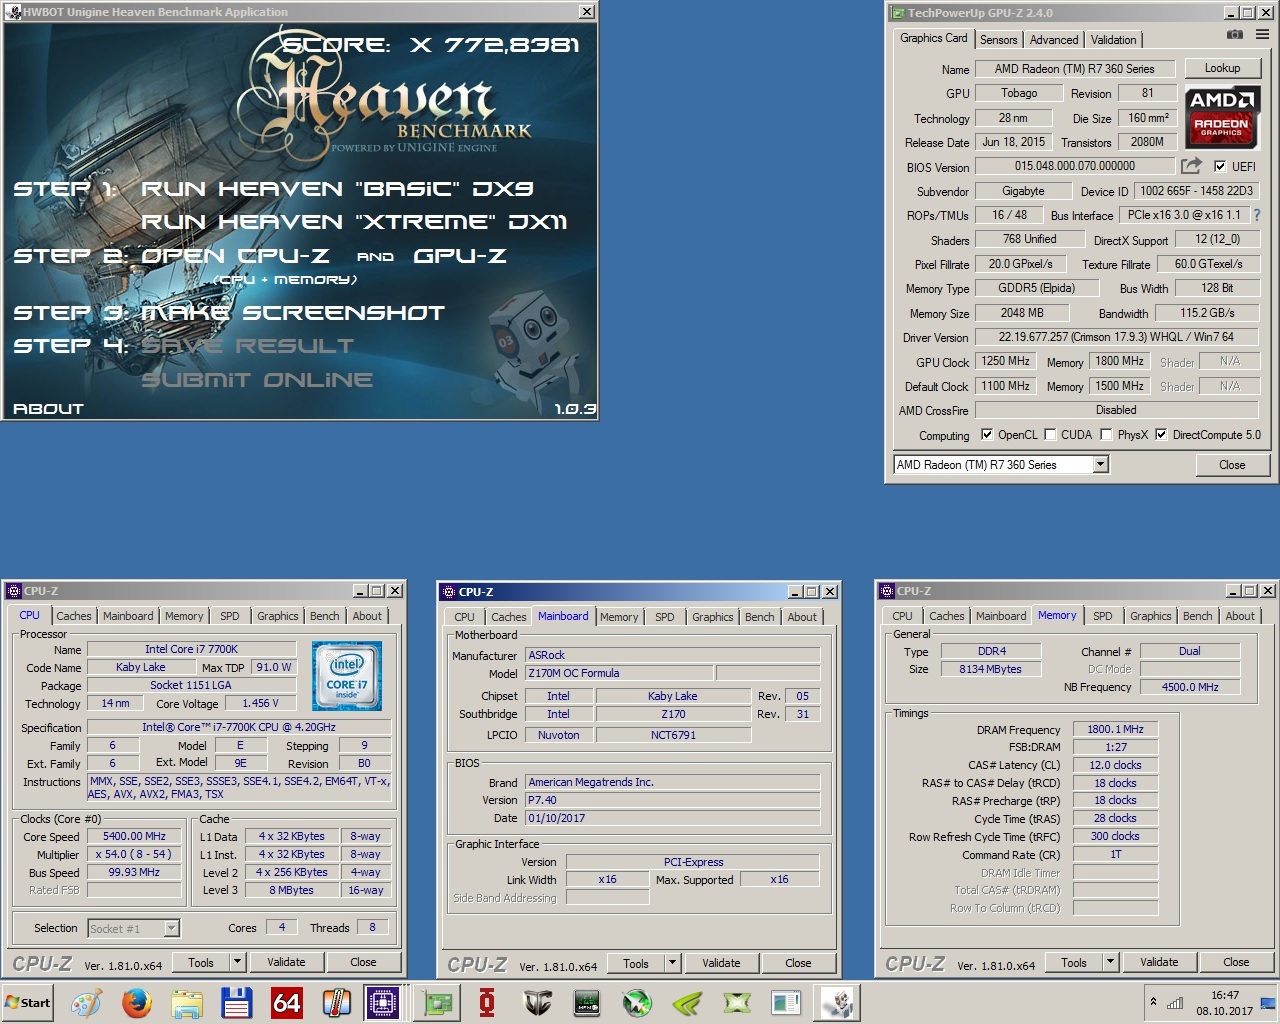The image size is (1280, 1024).
Task: Open SPD tab in the middle CPU-Z window
Action: (665, 617)
